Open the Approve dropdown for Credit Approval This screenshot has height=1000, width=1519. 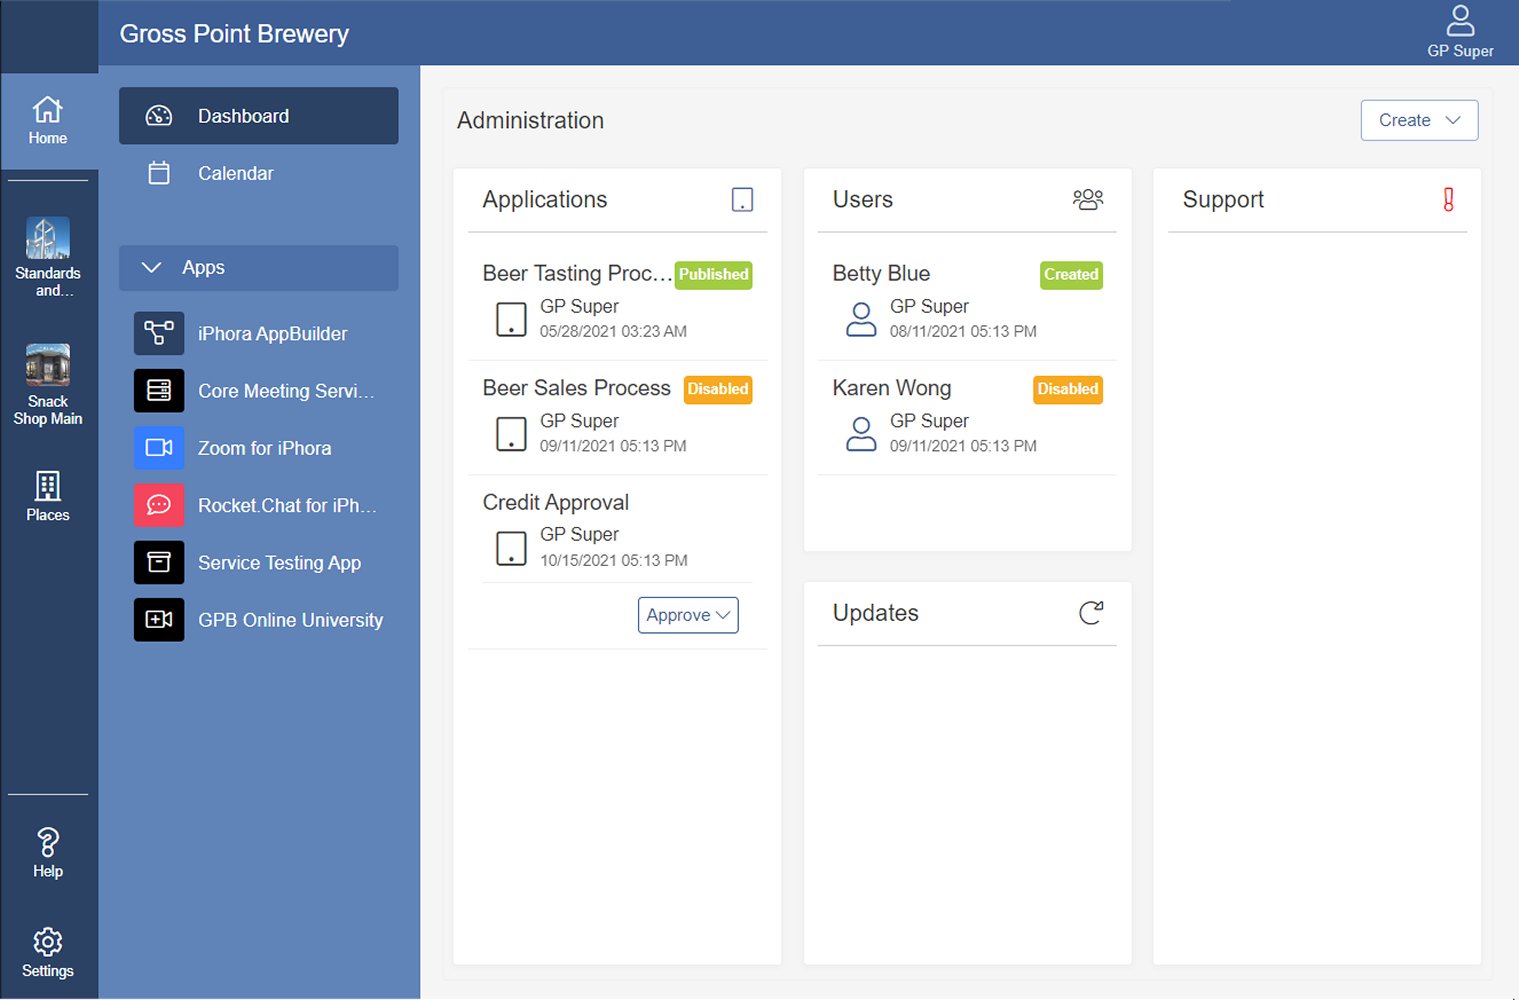(x=688, y=615)
